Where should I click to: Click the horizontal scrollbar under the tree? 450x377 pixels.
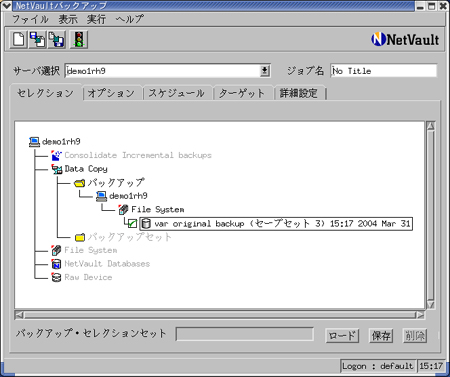pyautogui.click(x=220, y=315)
